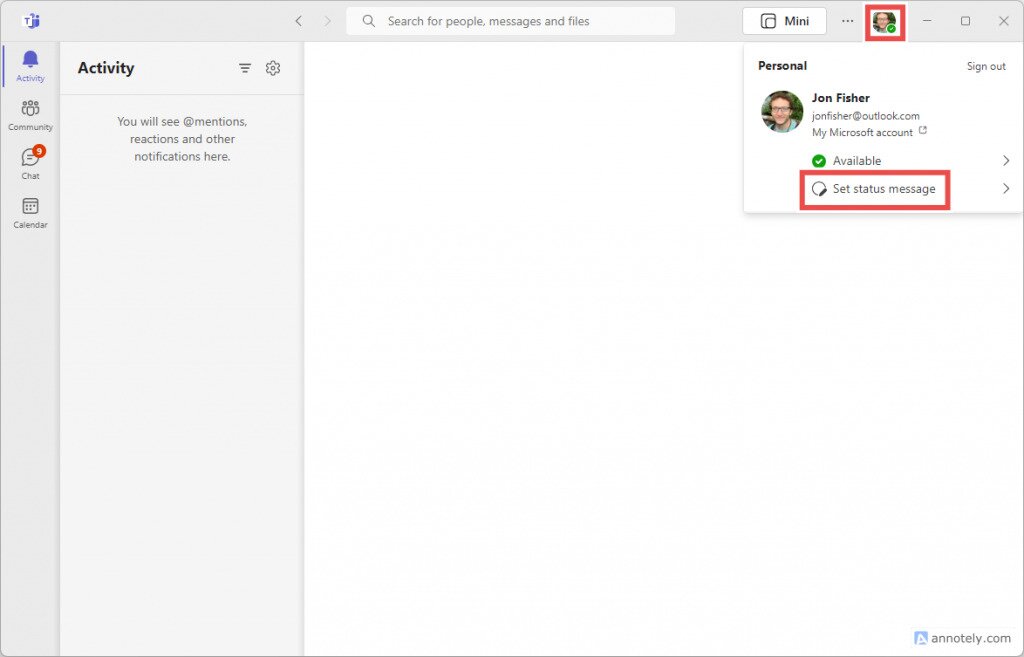Expand the Set status message chevron
Viewport: 1024px width, 657px height.
point(1007,188)
